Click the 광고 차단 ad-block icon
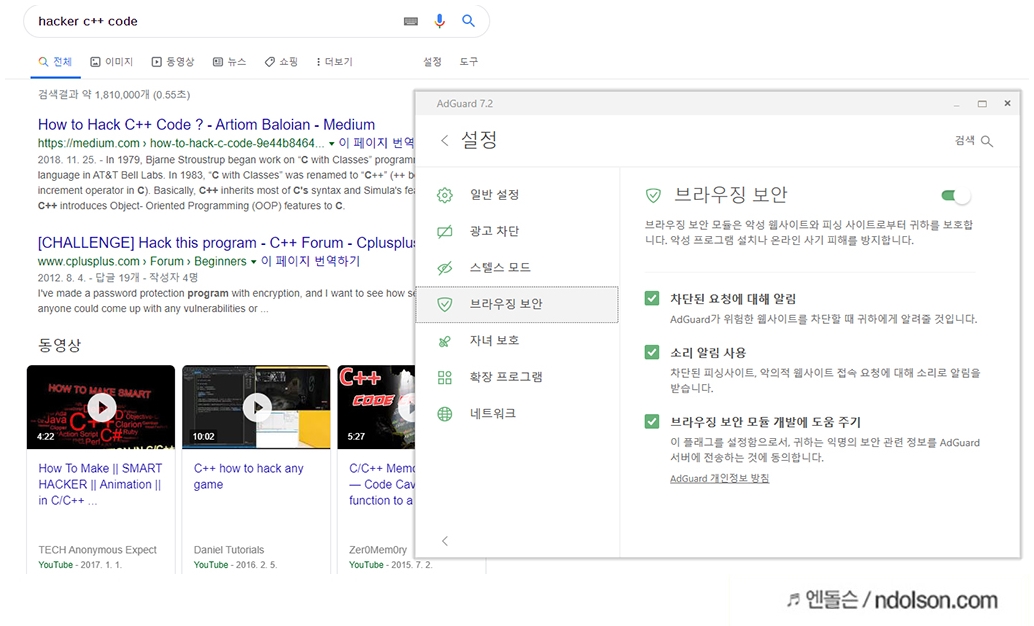This screenshot has height=626, width=1034. [445, 232]
